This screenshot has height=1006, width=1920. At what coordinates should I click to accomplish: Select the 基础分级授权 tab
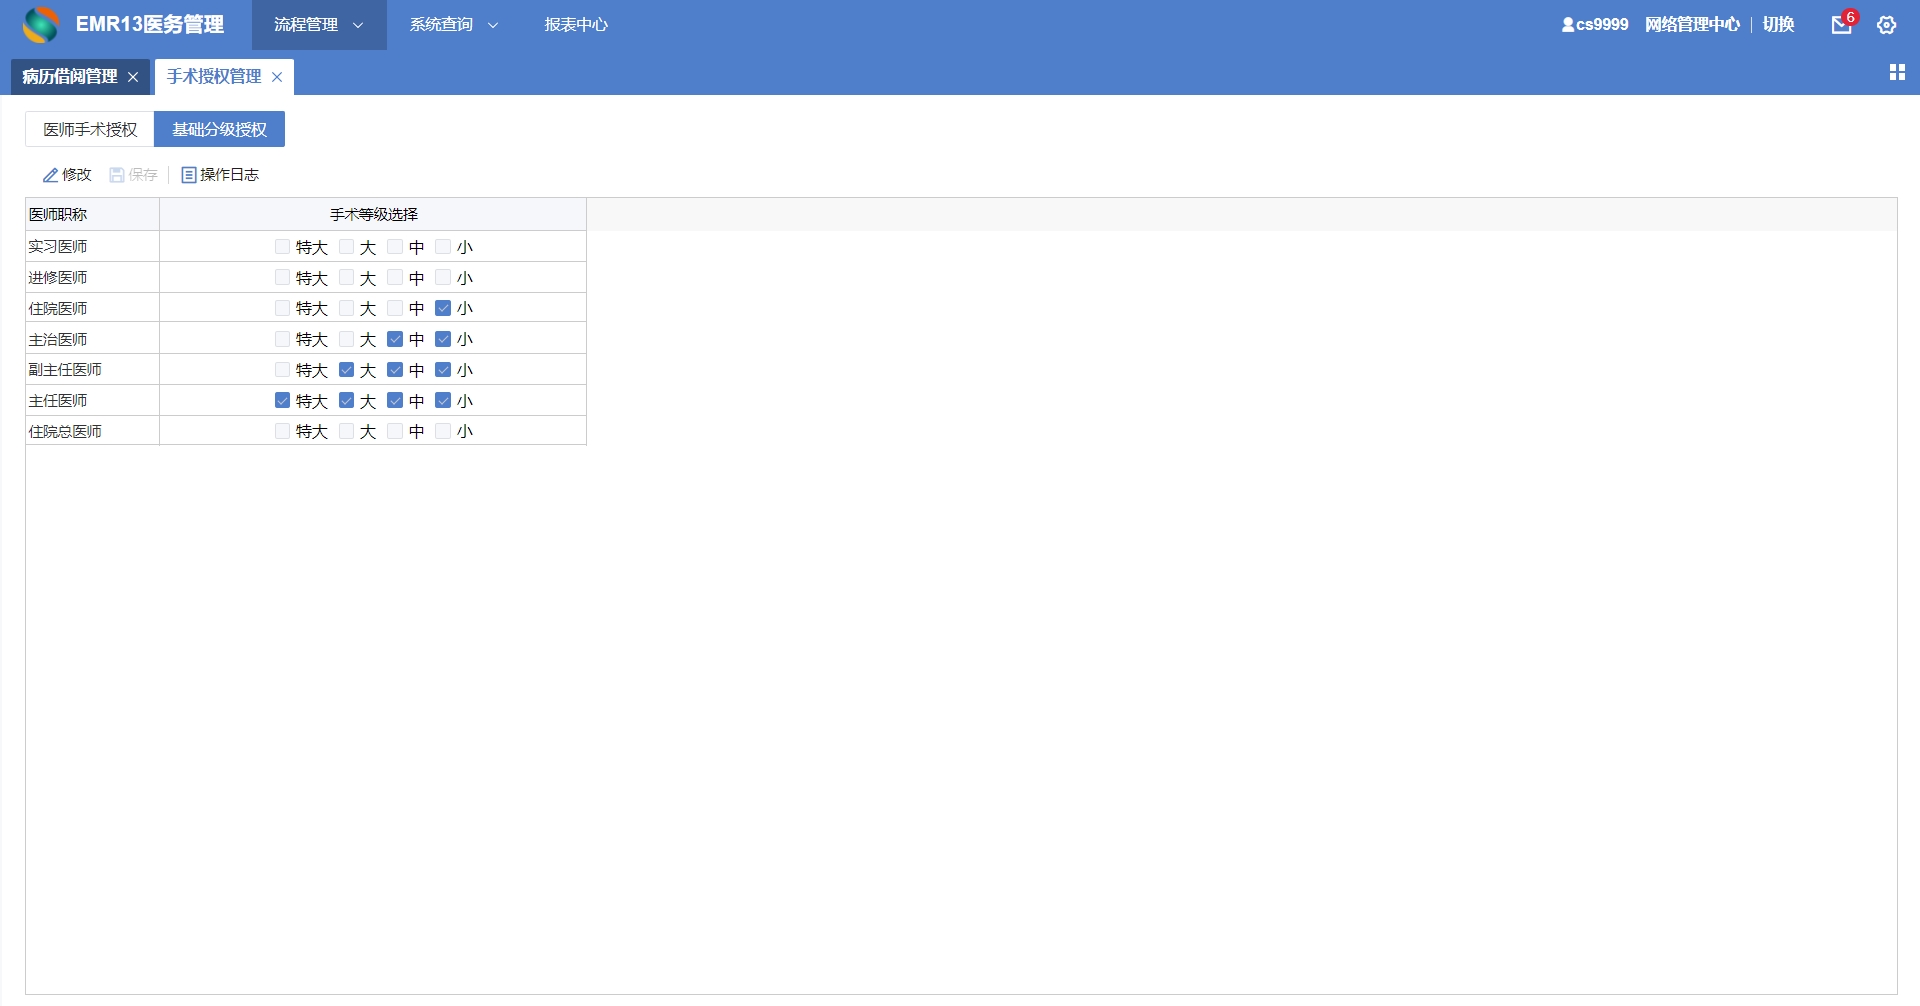(219, 129)
